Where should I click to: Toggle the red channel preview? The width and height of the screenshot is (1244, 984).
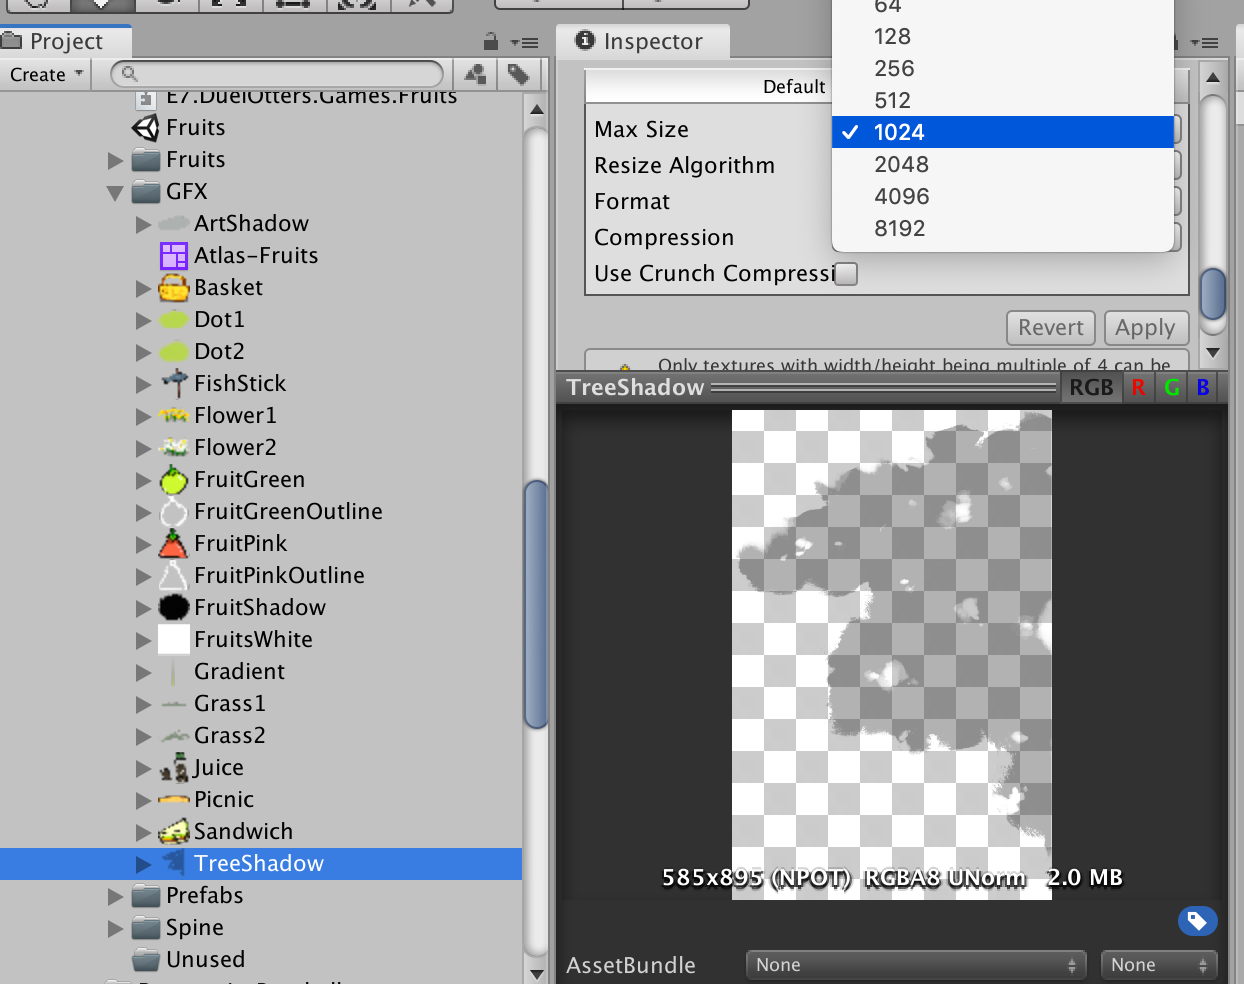coord(1138,388)
